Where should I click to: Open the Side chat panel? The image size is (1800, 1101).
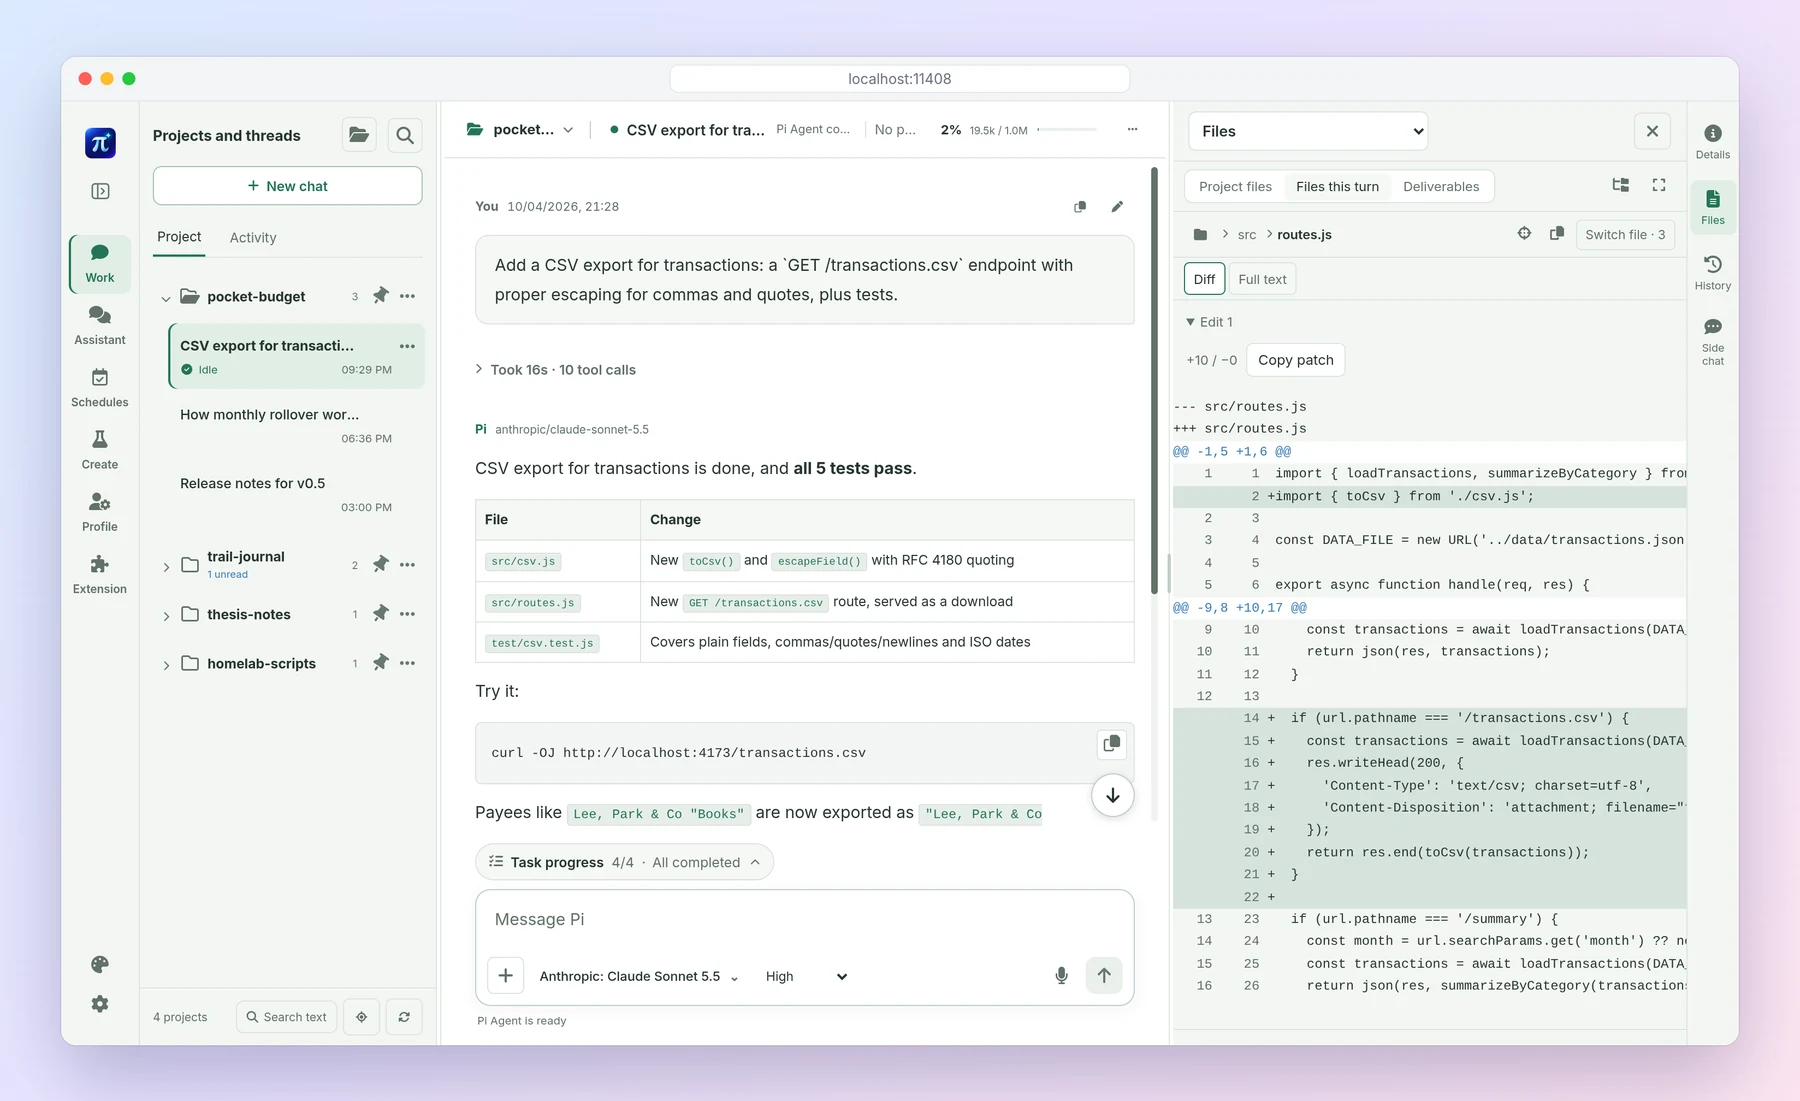pyautogui.click(x=1713, y=341)
